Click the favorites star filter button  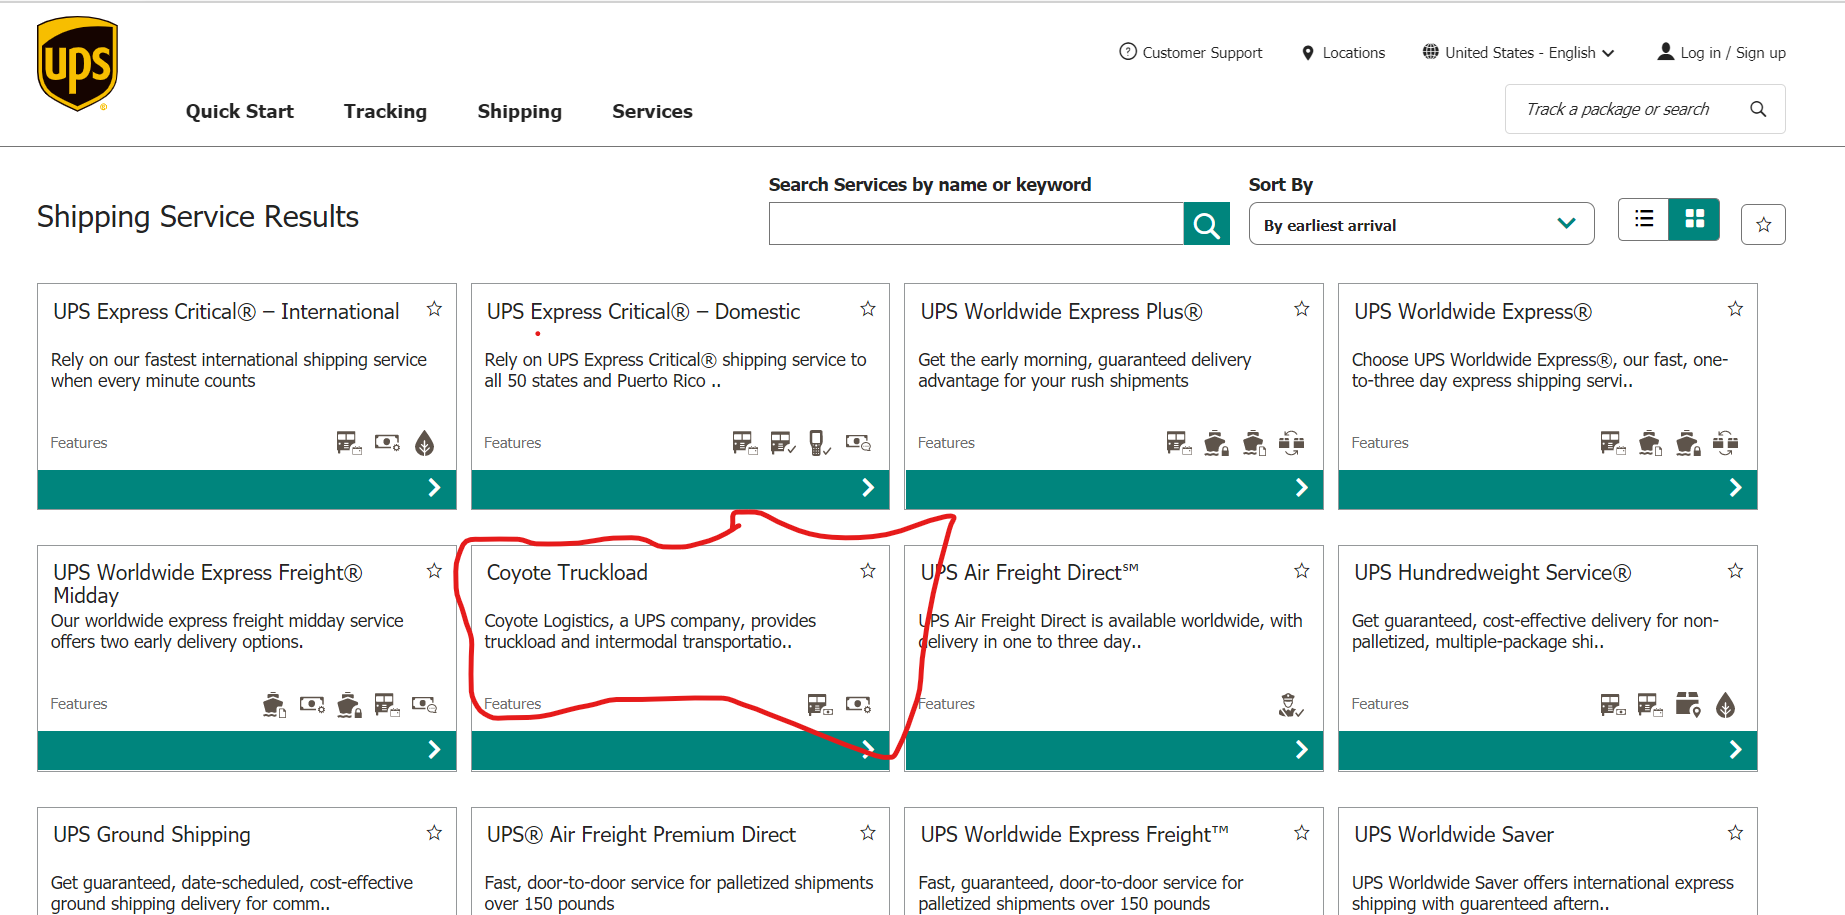point(1763,224)
